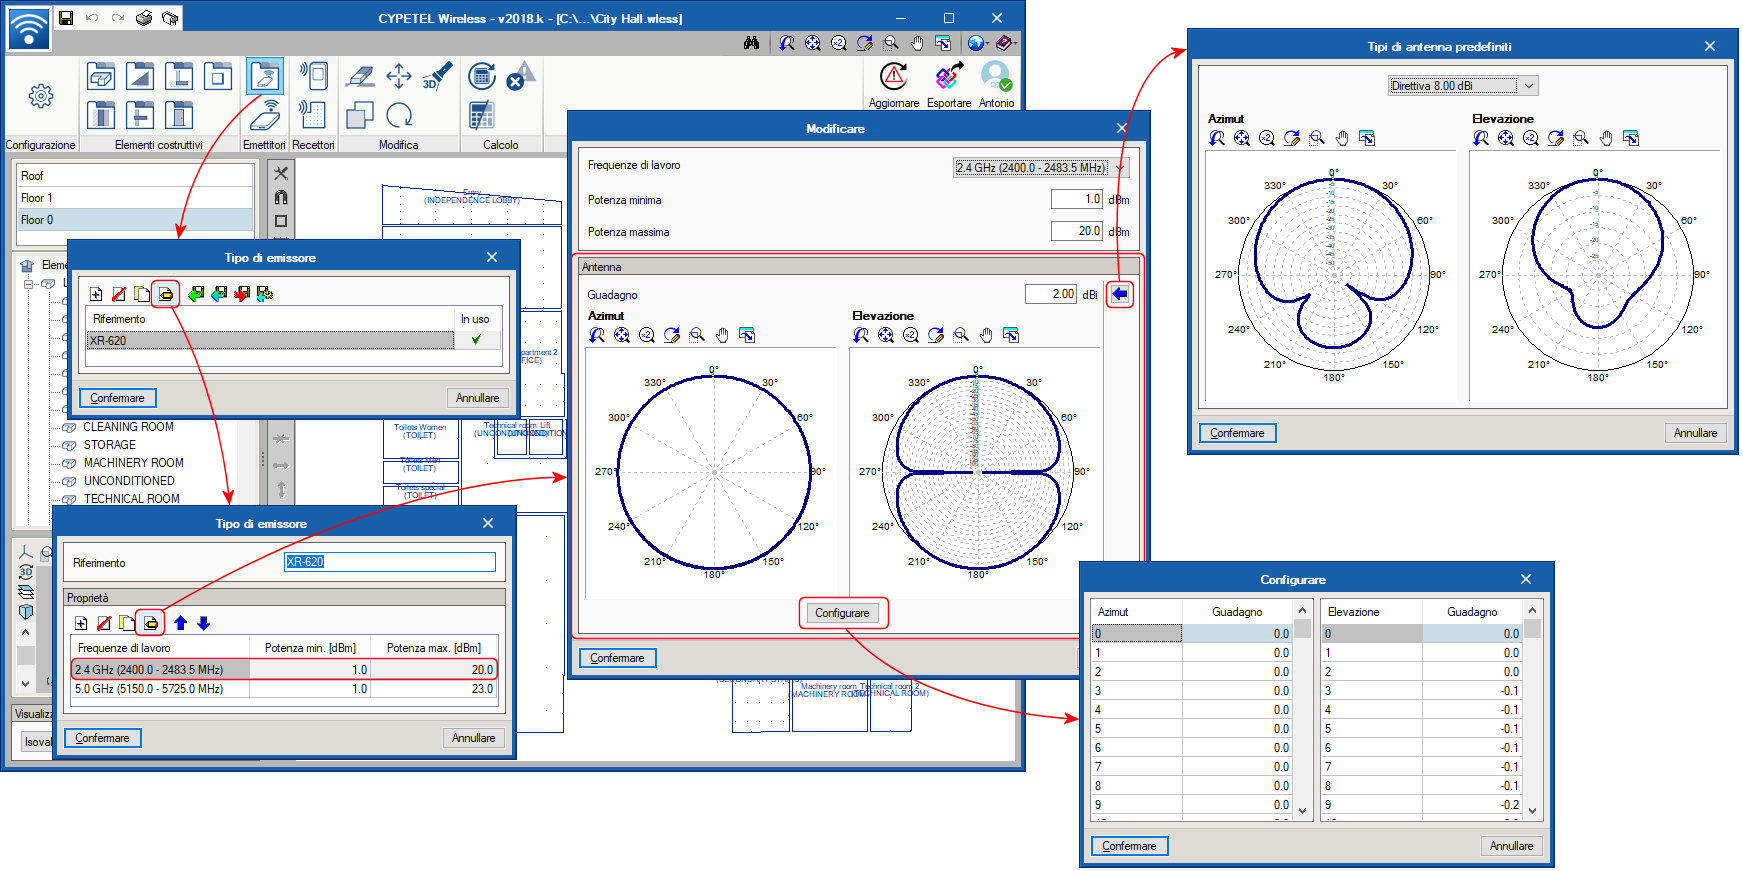
Task: Select the 2.4 GHz frequency row
Action: tap(283, 670)
